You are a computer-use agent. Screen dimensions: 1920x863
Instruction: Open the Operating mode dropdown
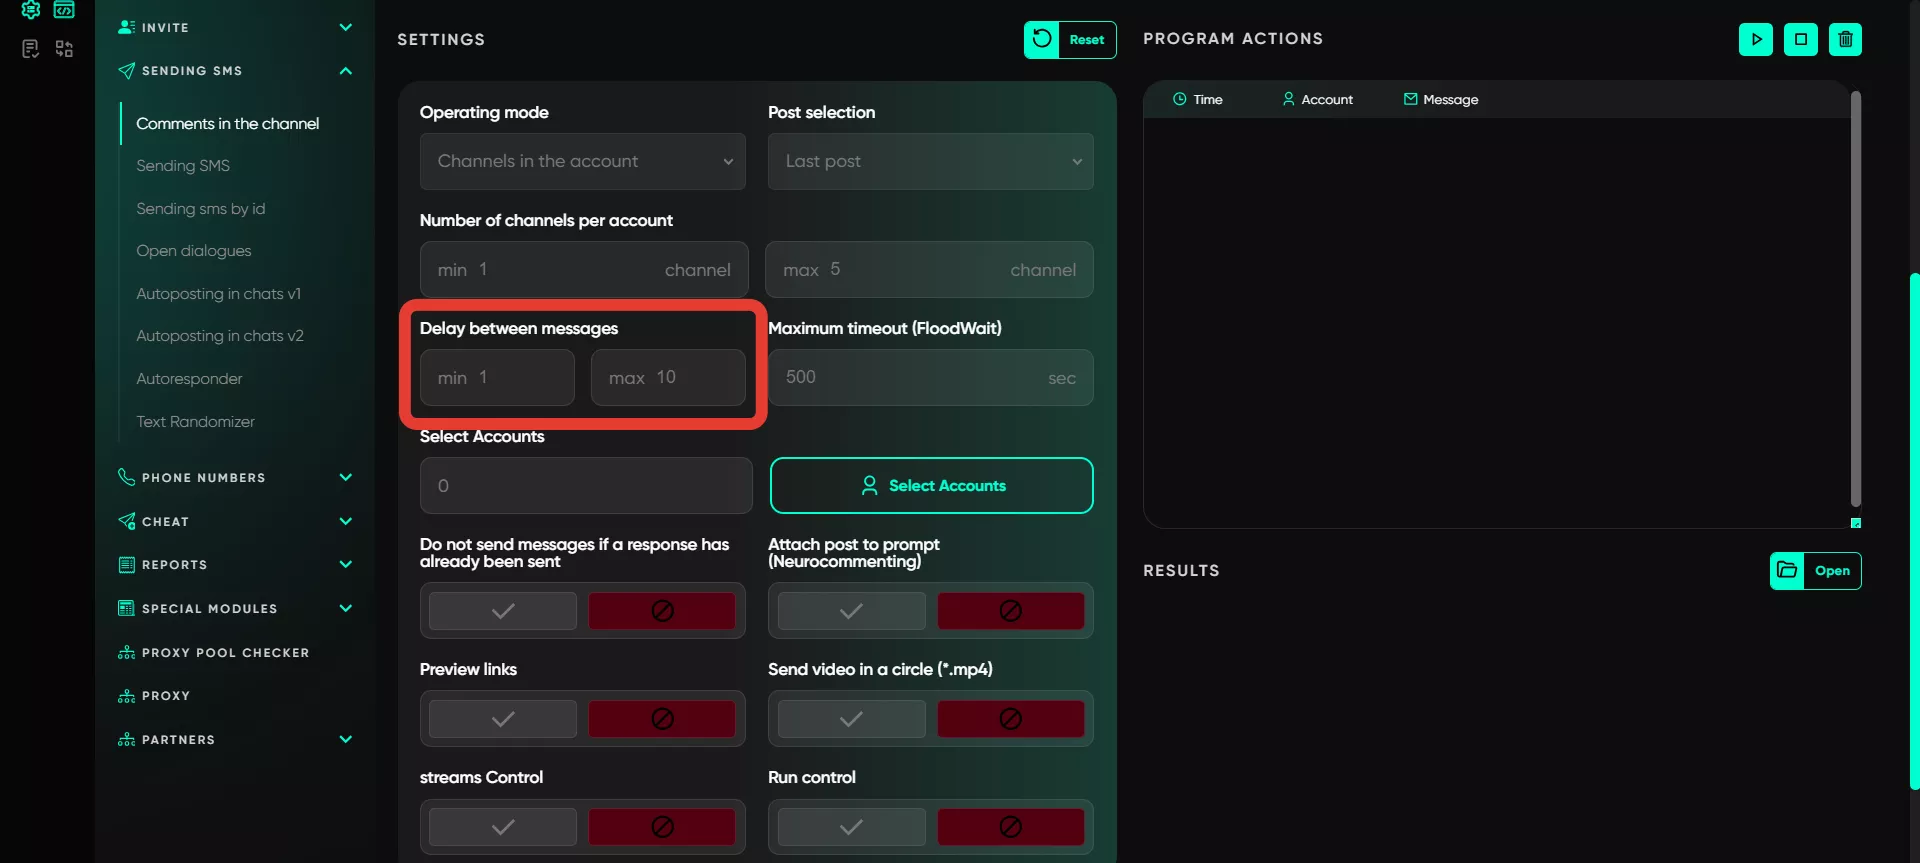(583, 162)
